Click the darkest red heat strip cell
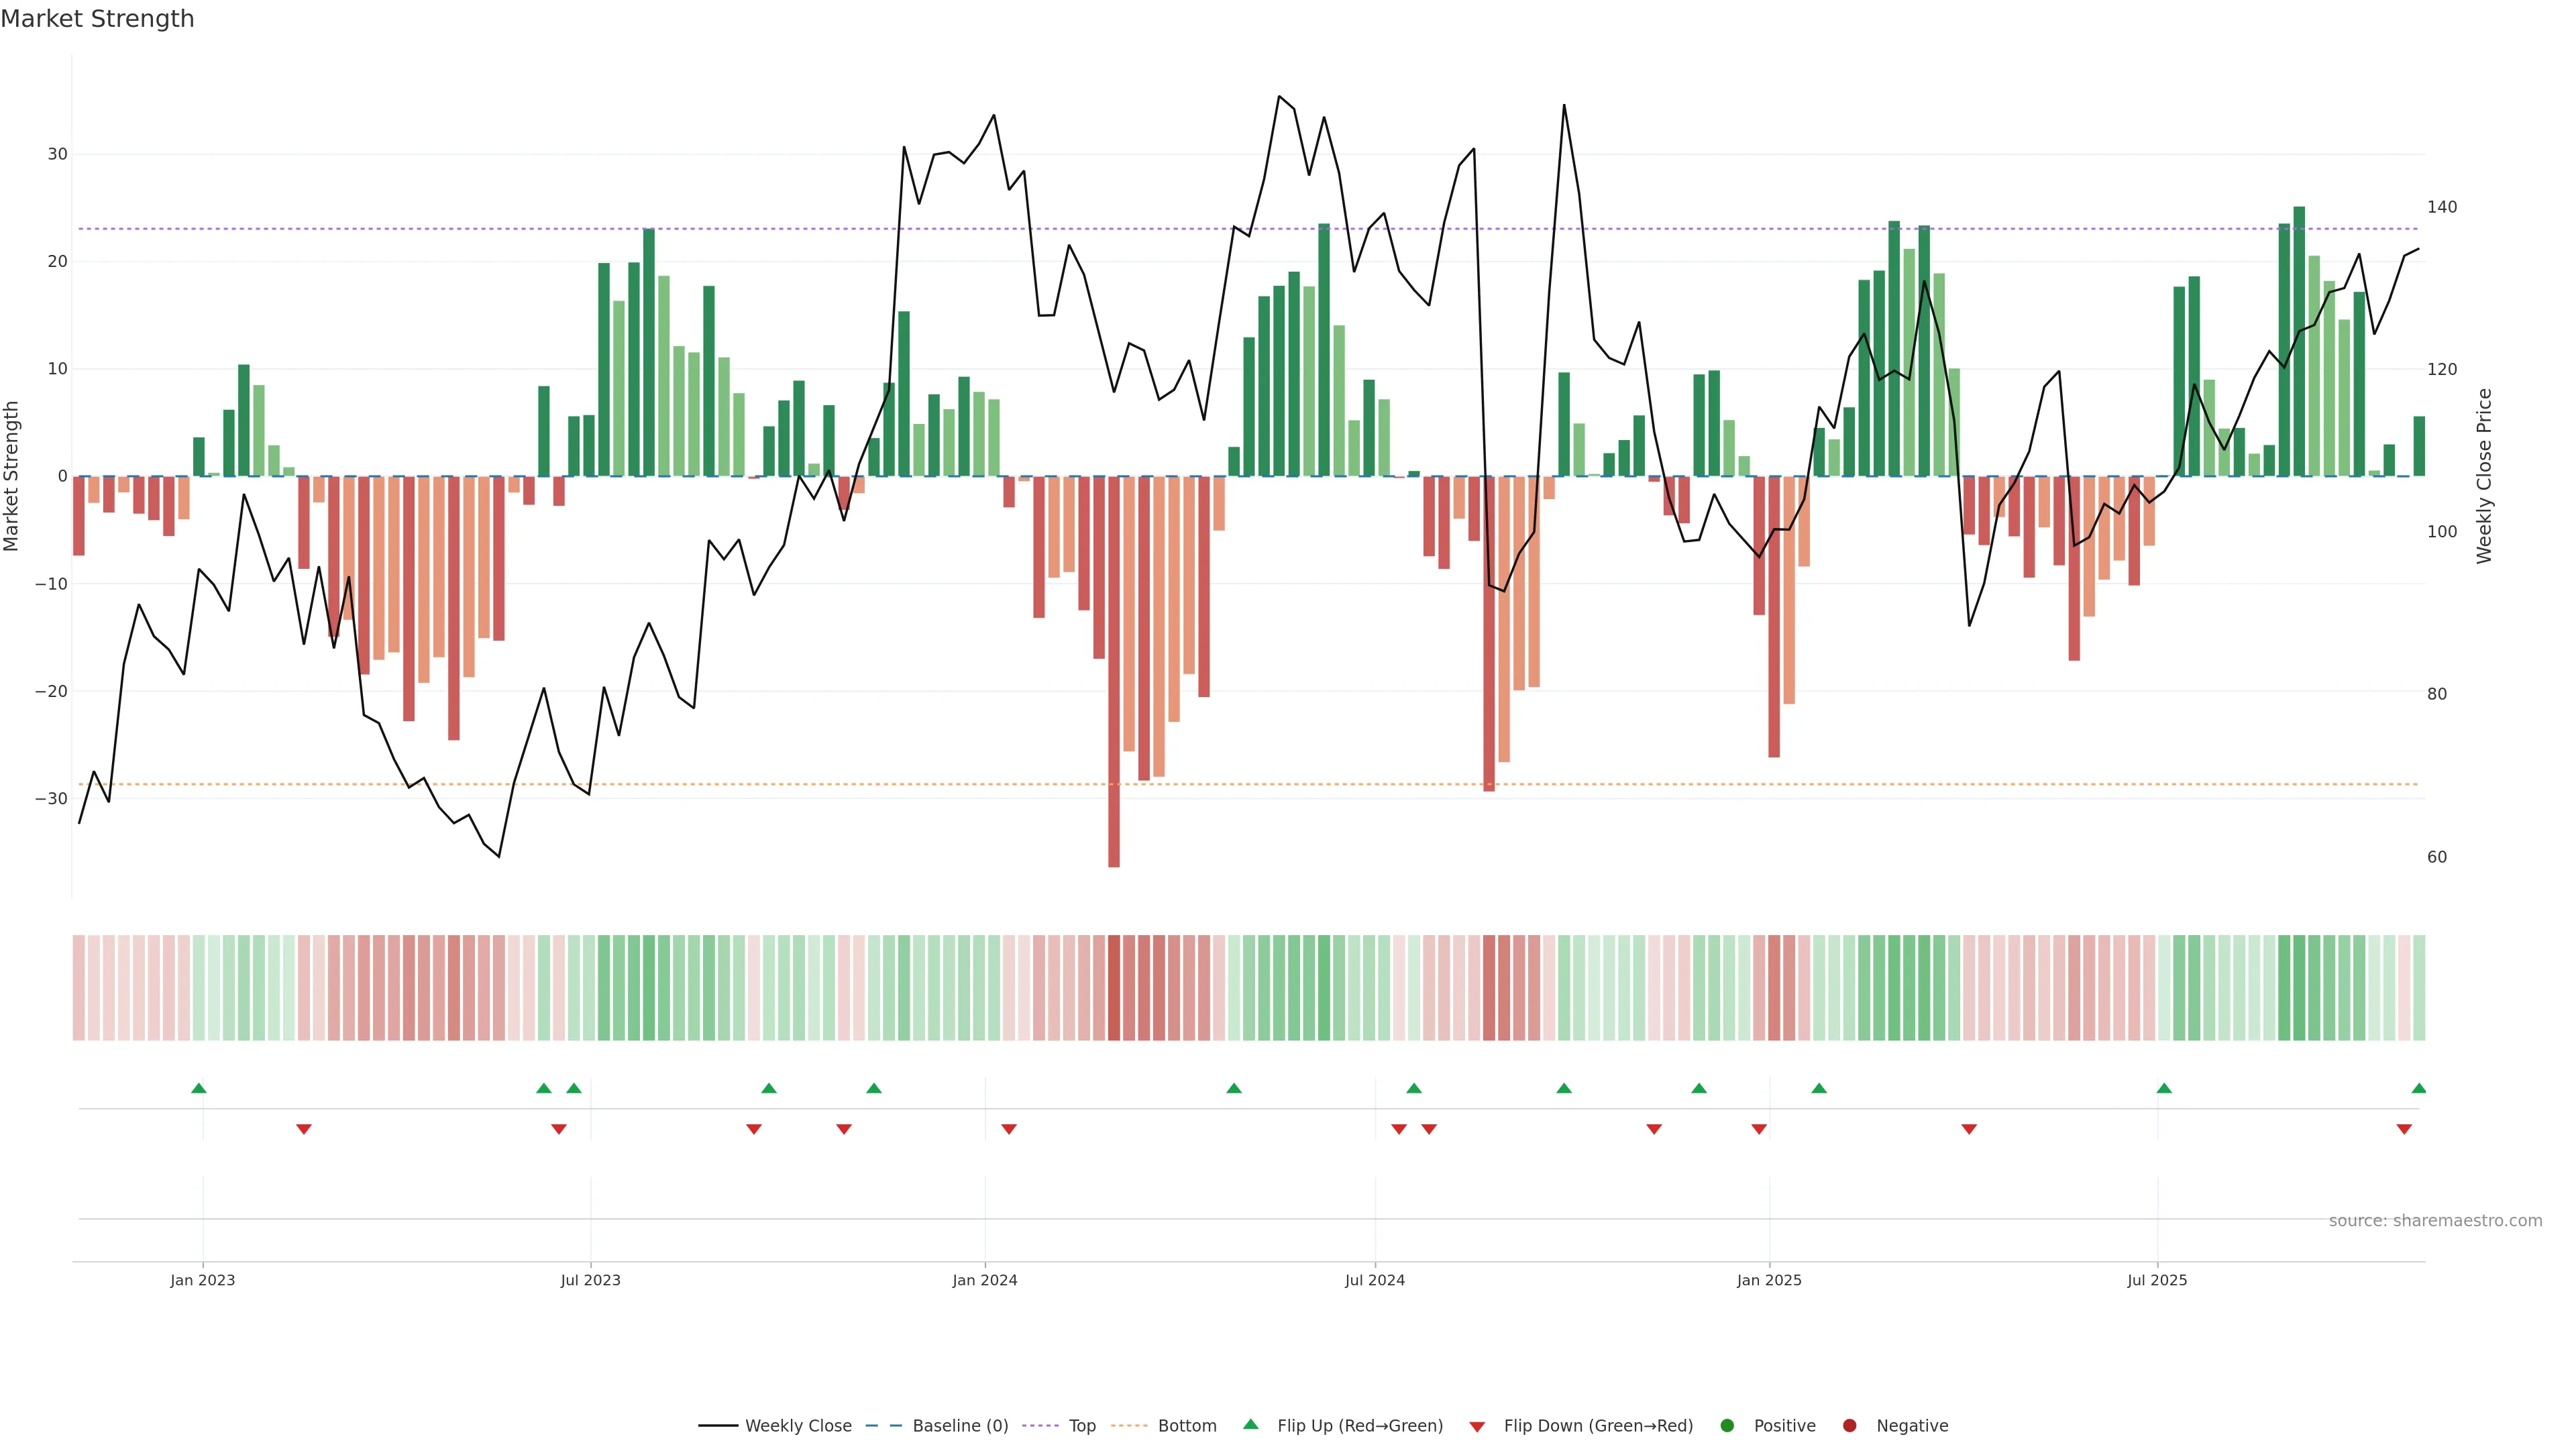 click(x=1114, y=988)
